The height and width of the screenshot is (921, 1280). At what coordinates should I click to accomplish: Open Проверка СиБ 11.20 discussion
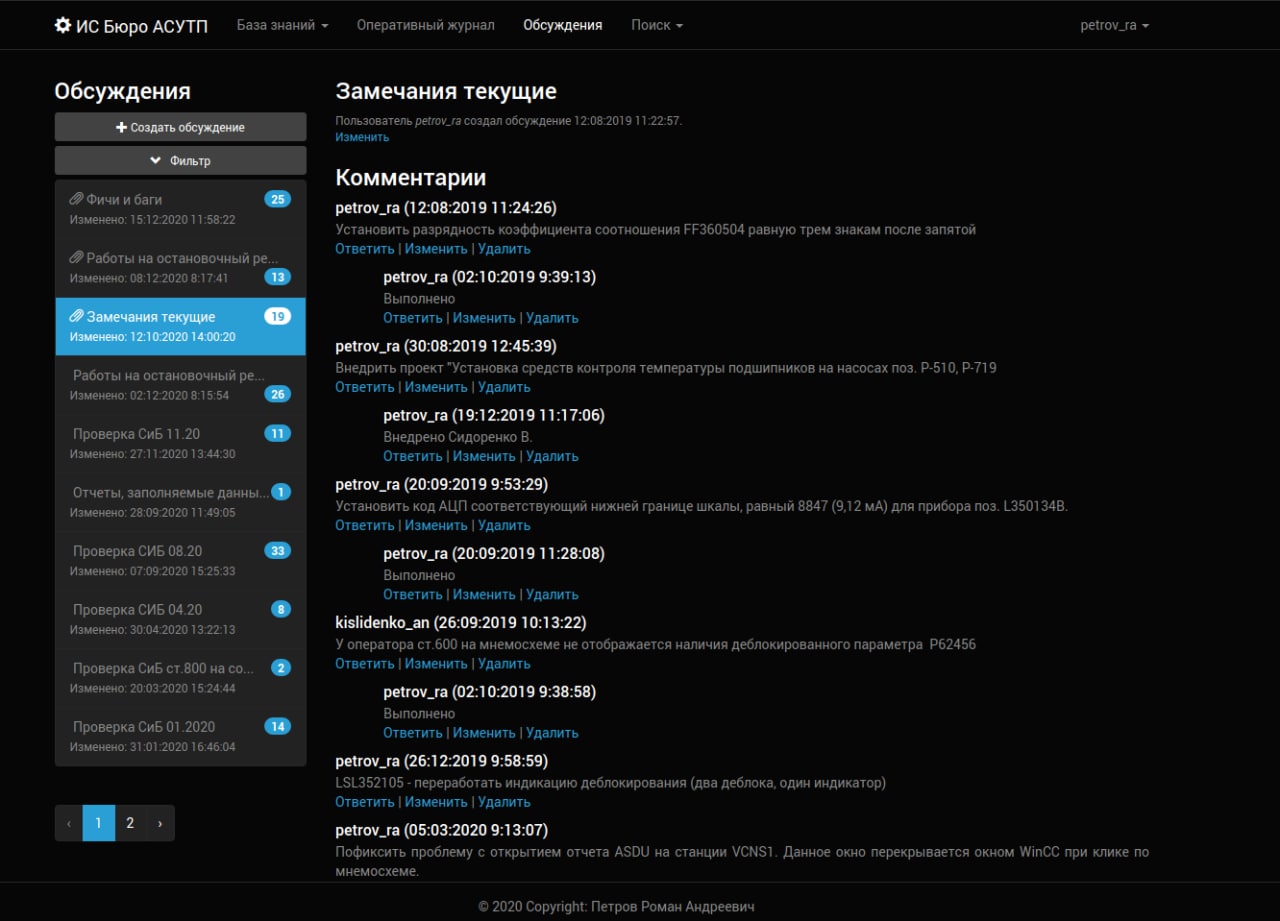point(181,443)
